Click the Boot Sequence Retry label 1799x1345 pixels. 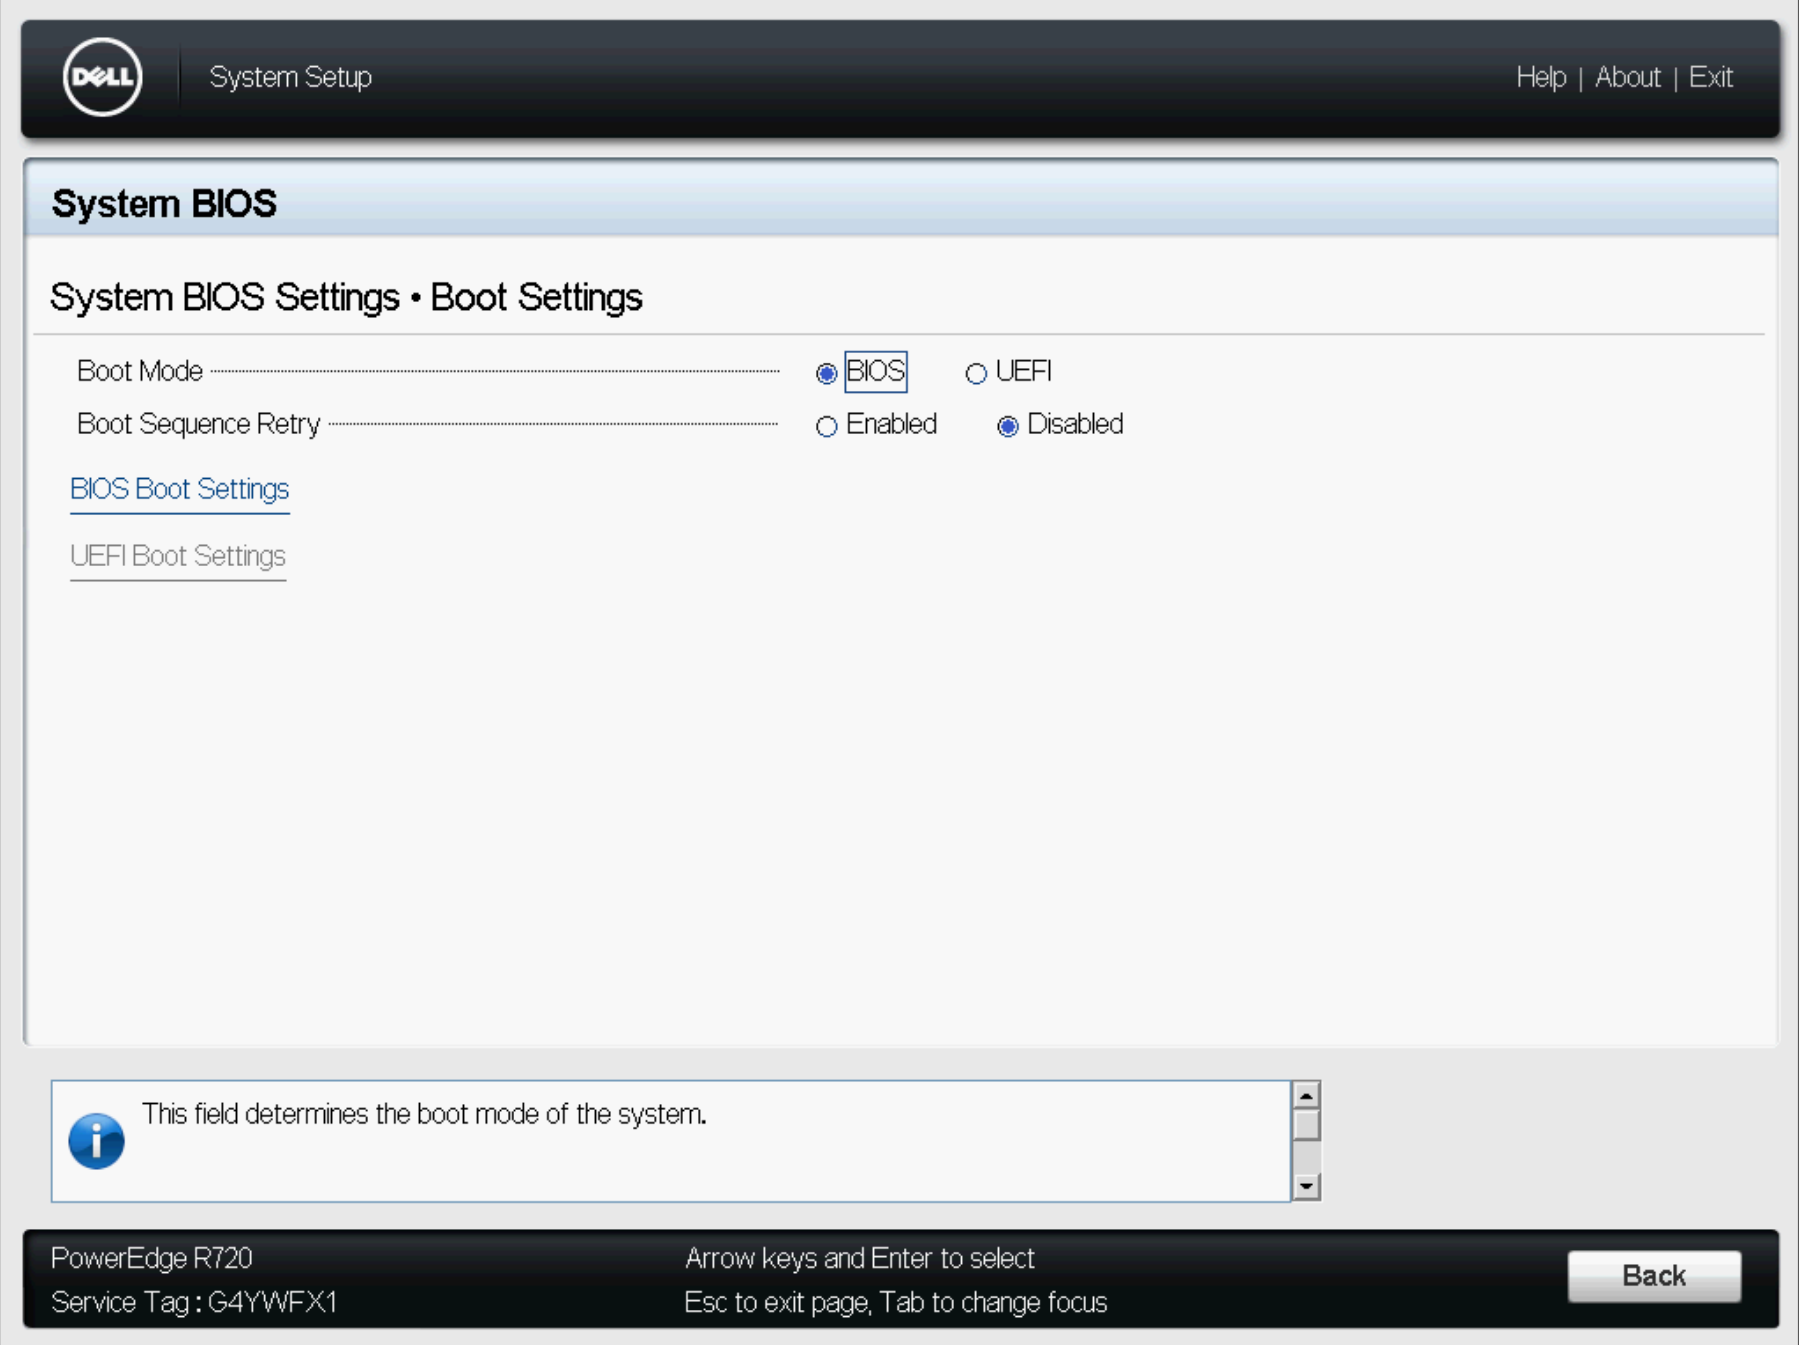click(198, 424)
